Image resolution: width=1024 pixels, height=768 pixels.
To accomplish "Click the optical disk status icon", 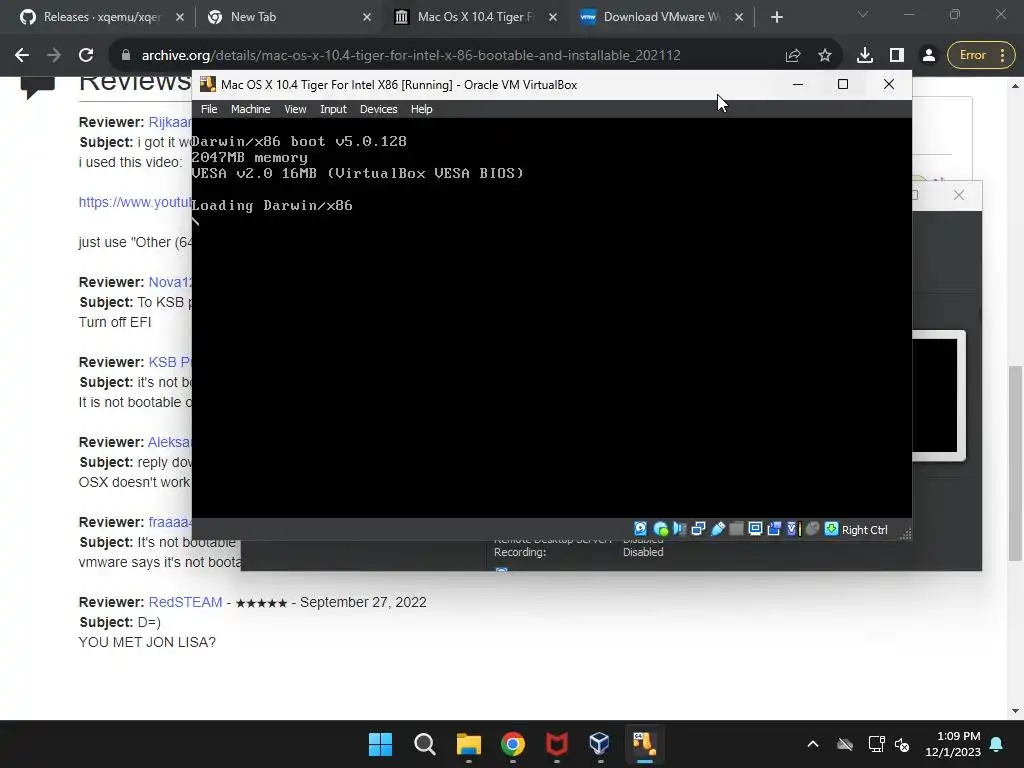I will [660, 529].
